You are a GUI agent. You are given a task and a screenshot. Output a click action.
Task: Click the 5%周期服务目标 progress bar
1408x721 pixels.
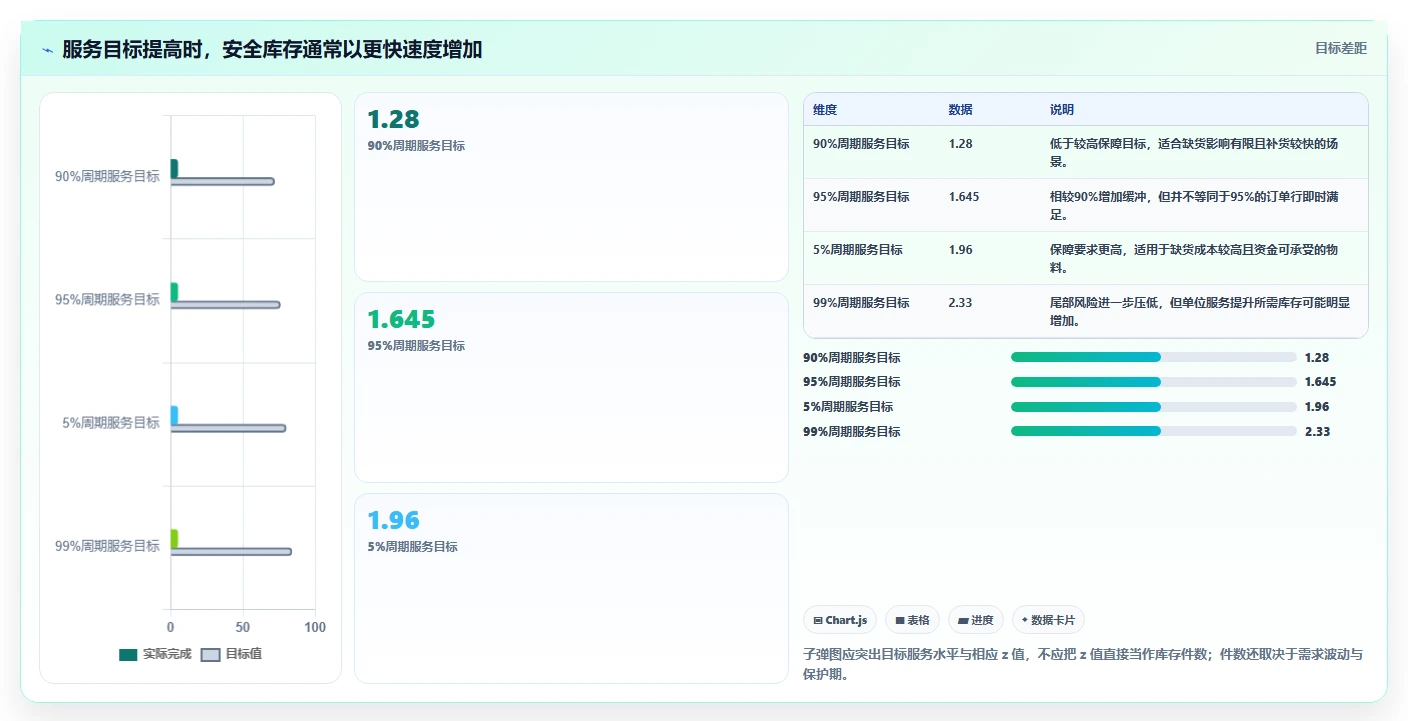1153,407
